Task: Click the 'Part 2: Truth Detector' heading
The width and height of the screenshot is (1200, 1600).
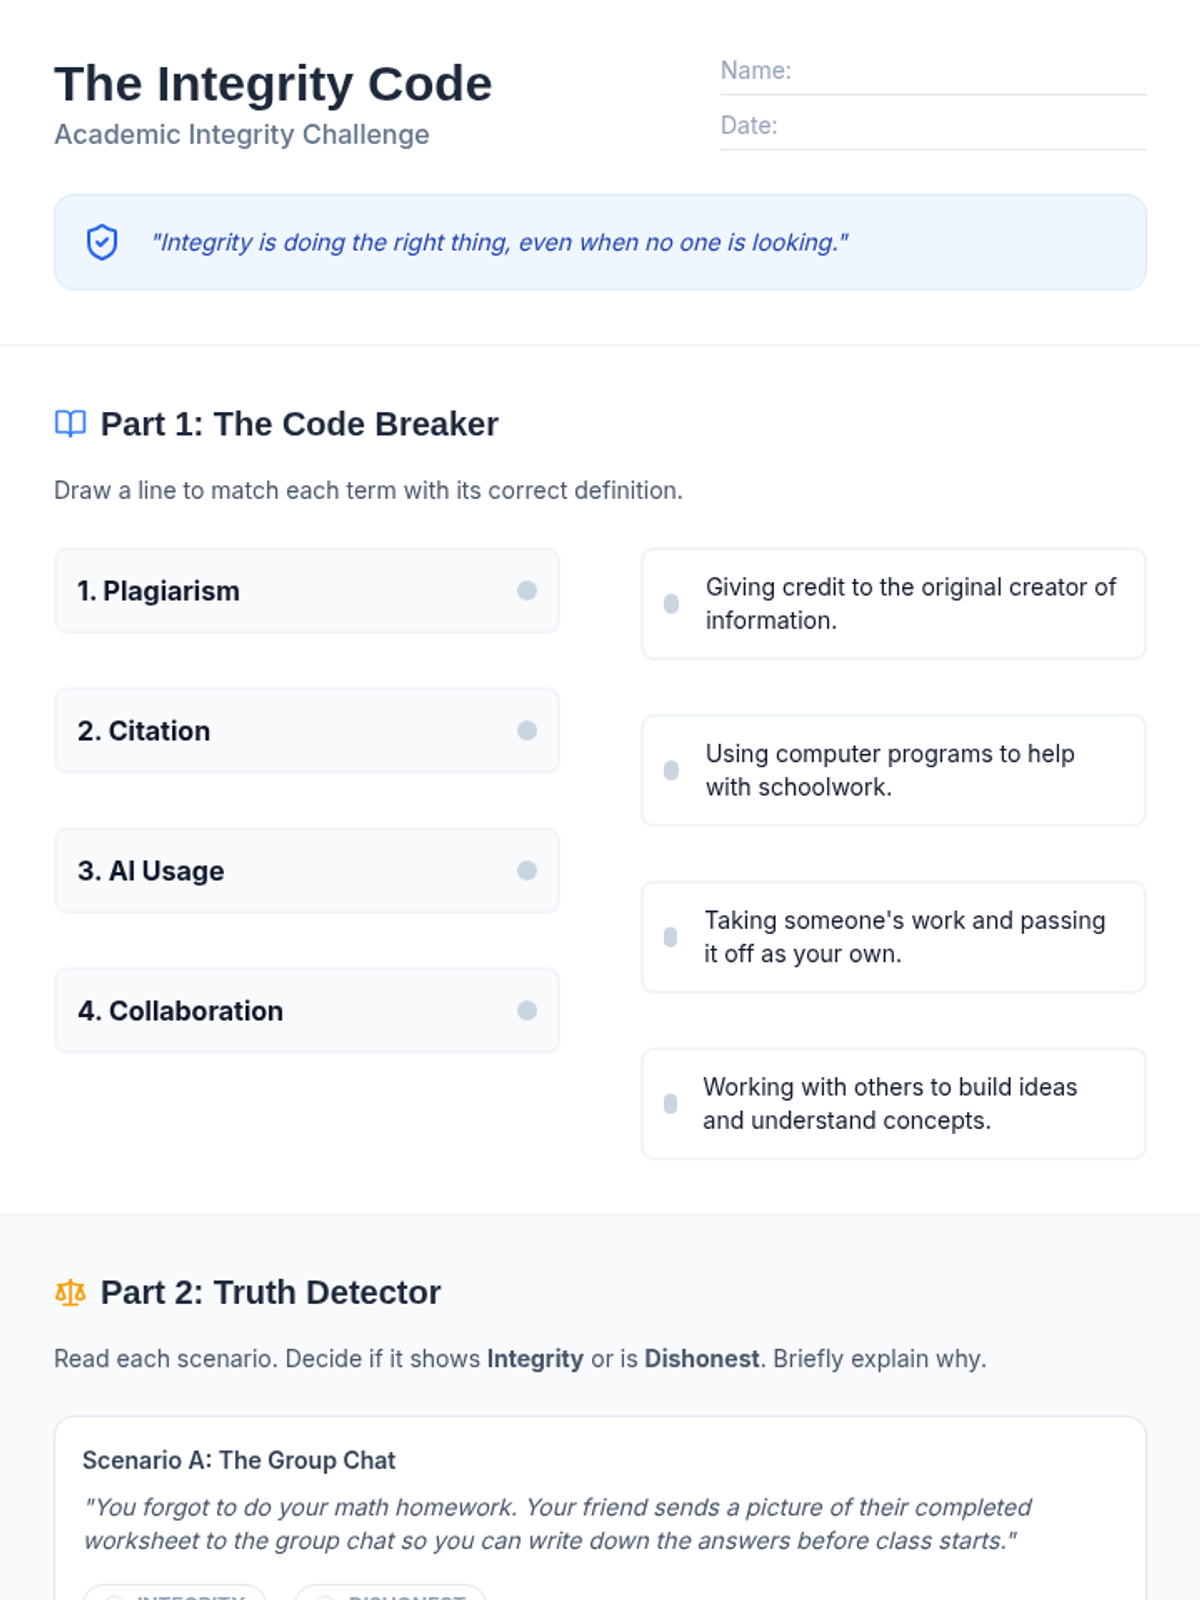Action: click(270, 1293)
